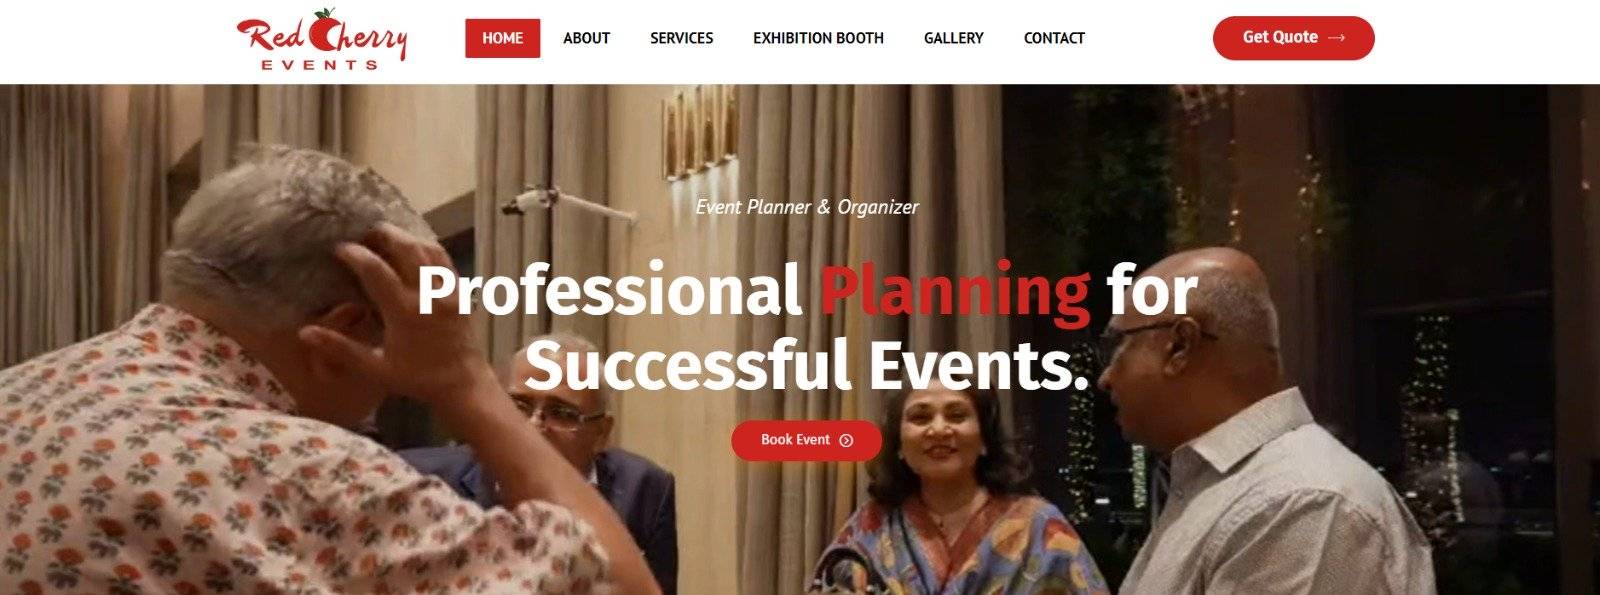Go to the ABOUT page

point(586,38)
